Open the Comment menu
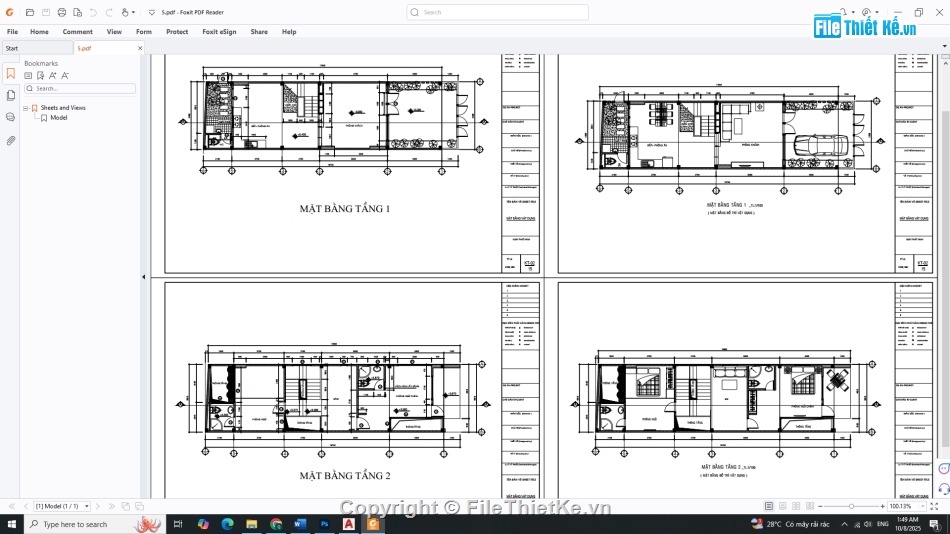This screenshot has width=950, height=534. point(77,32)
